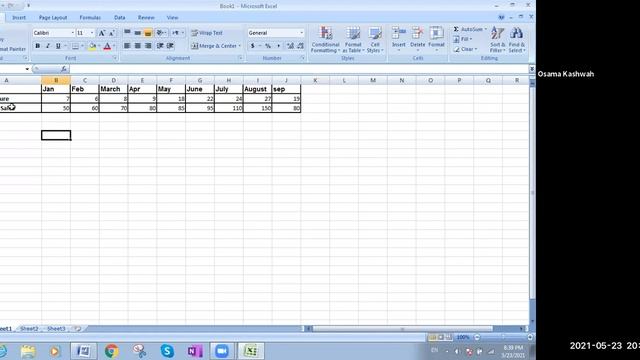The height and width of the screenshot is (360, 640).
Task: Open Alignment group dialog launcher
Action: click(x=240, y=58)
